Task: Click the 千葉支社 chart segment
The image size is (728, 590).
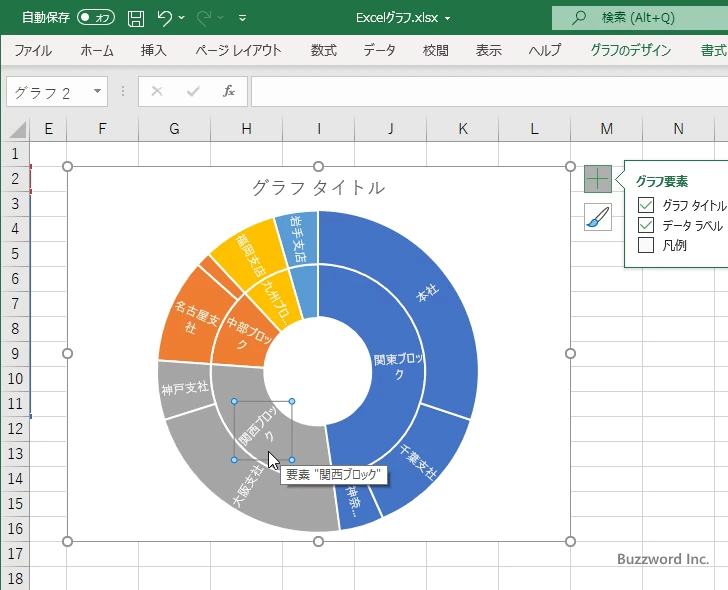Action: point(419,462)
